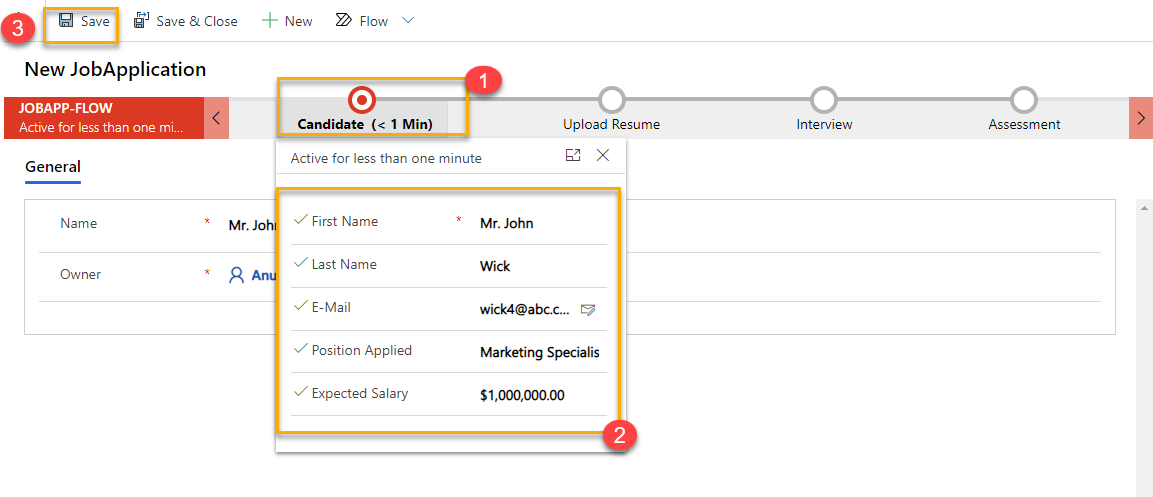1153x497 pixels.
Task: Open the Owner lookup user link
Action: (263, 276)
